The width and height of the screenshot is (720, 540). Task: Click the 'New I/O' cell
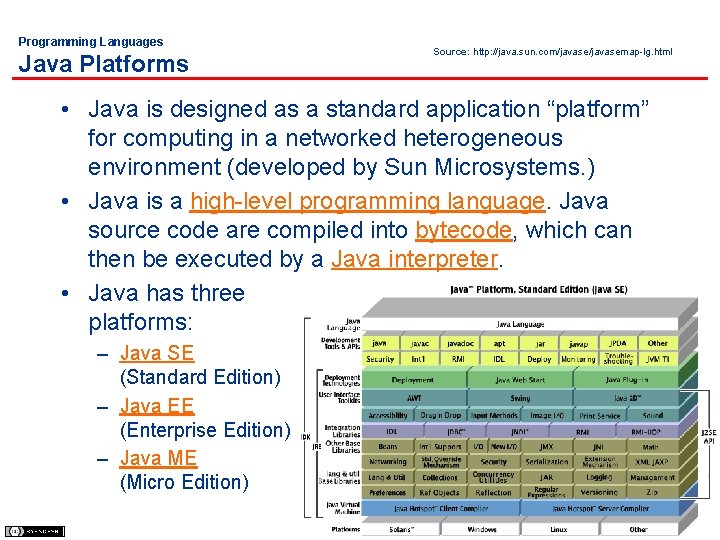(x=504, y=446)
